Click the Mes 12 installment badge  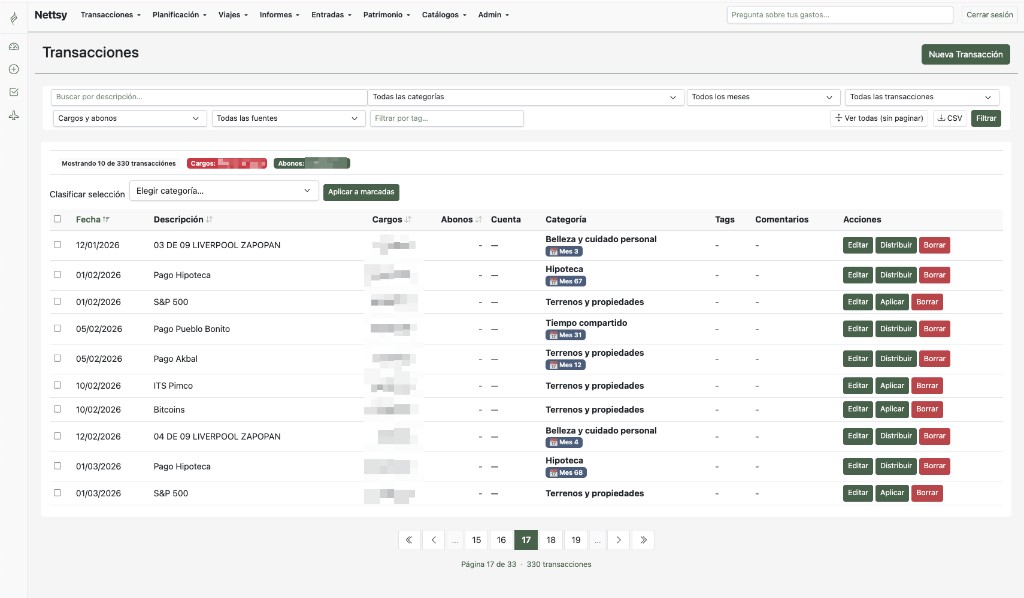point(566,365)
